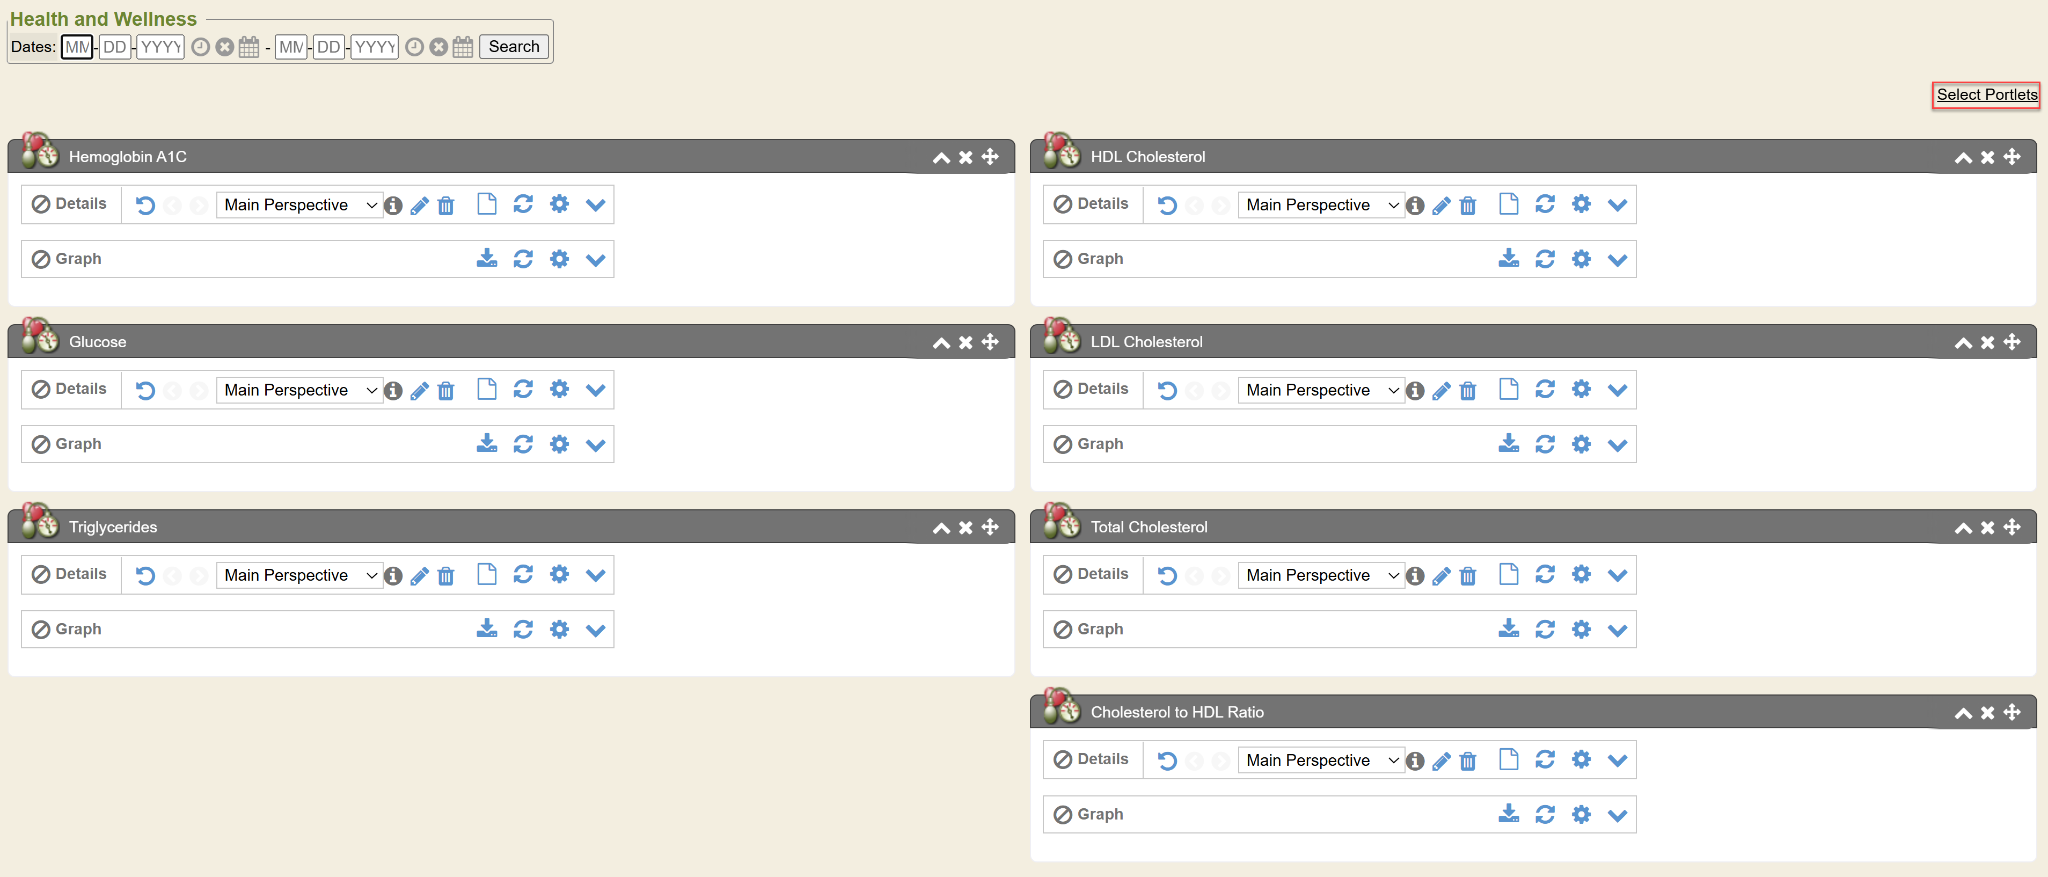This screenshot has height=877, width=2048.
Task: Open the calendar picker for the start date
Action: (x=249, y=47)
